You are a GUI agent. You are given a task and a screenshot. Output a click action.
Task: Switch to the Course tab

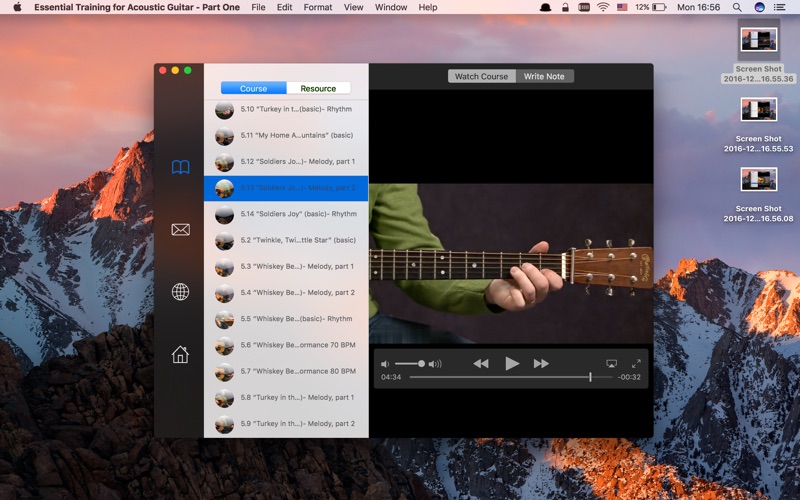pos(254,88)
